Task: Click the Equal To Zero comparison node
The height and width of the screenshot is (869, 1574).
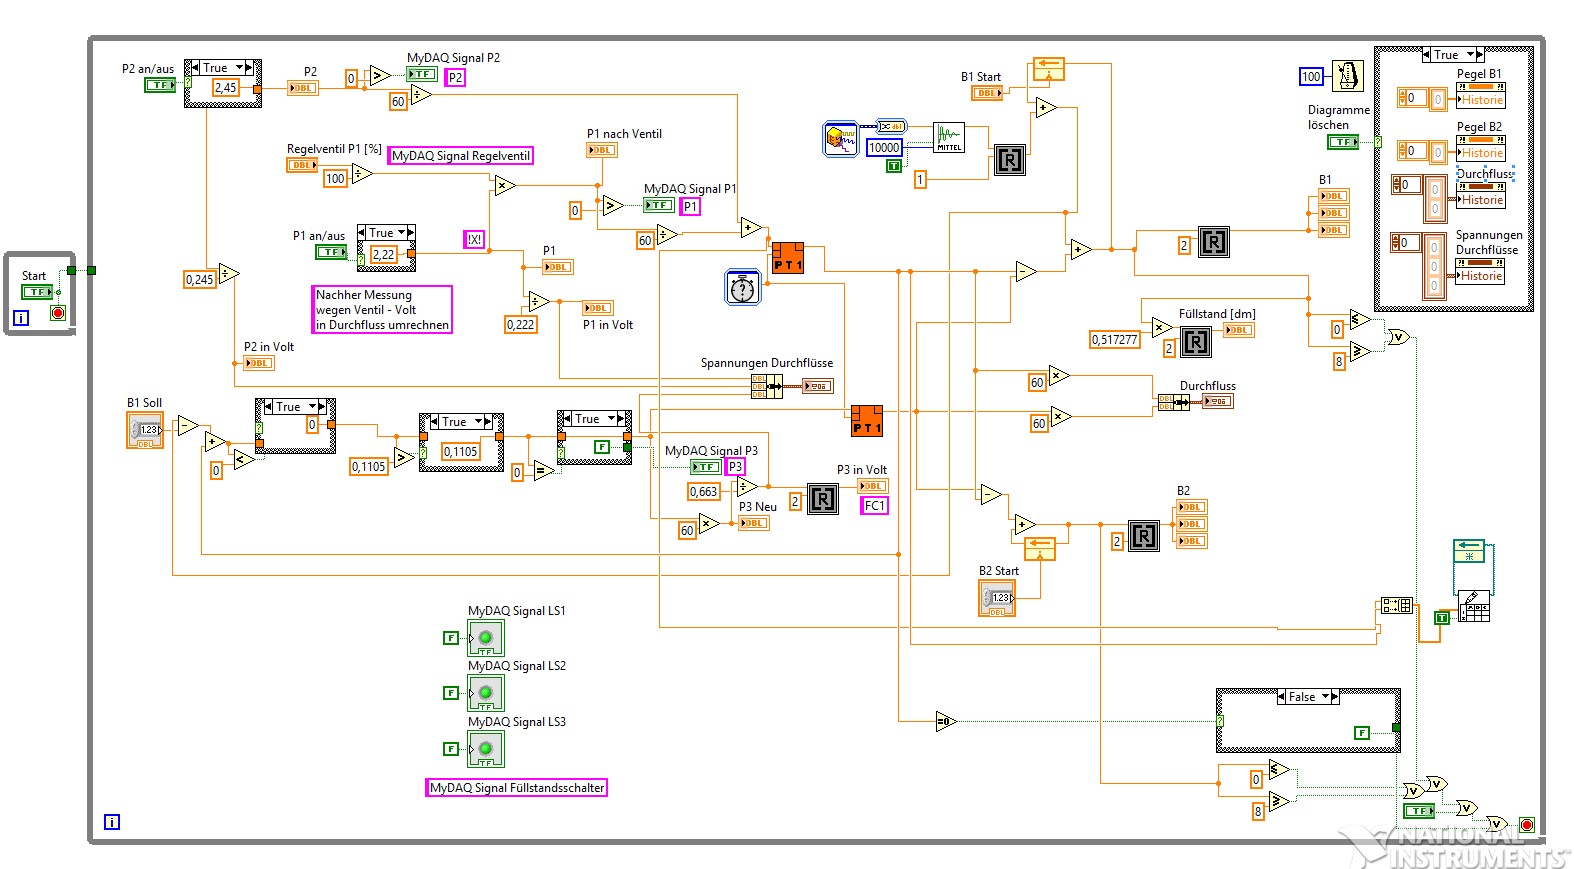Action: coord(946,721)
